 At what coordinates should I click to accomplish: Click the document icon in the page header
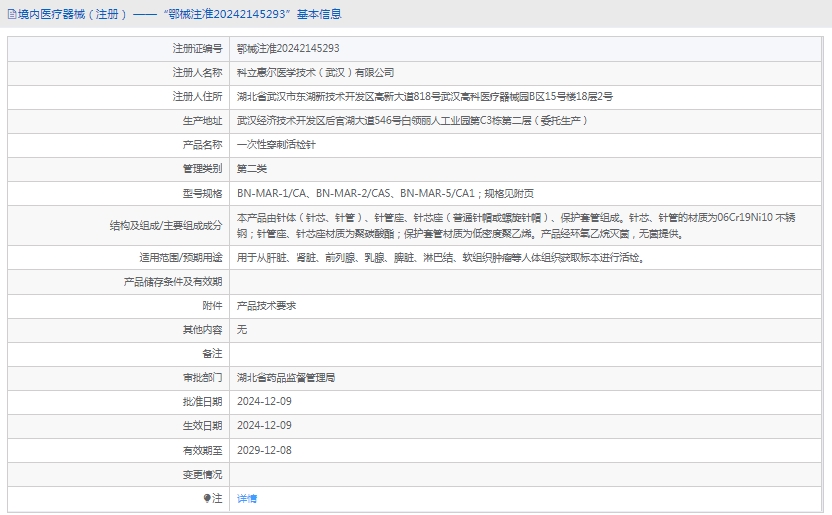point(10,14)
